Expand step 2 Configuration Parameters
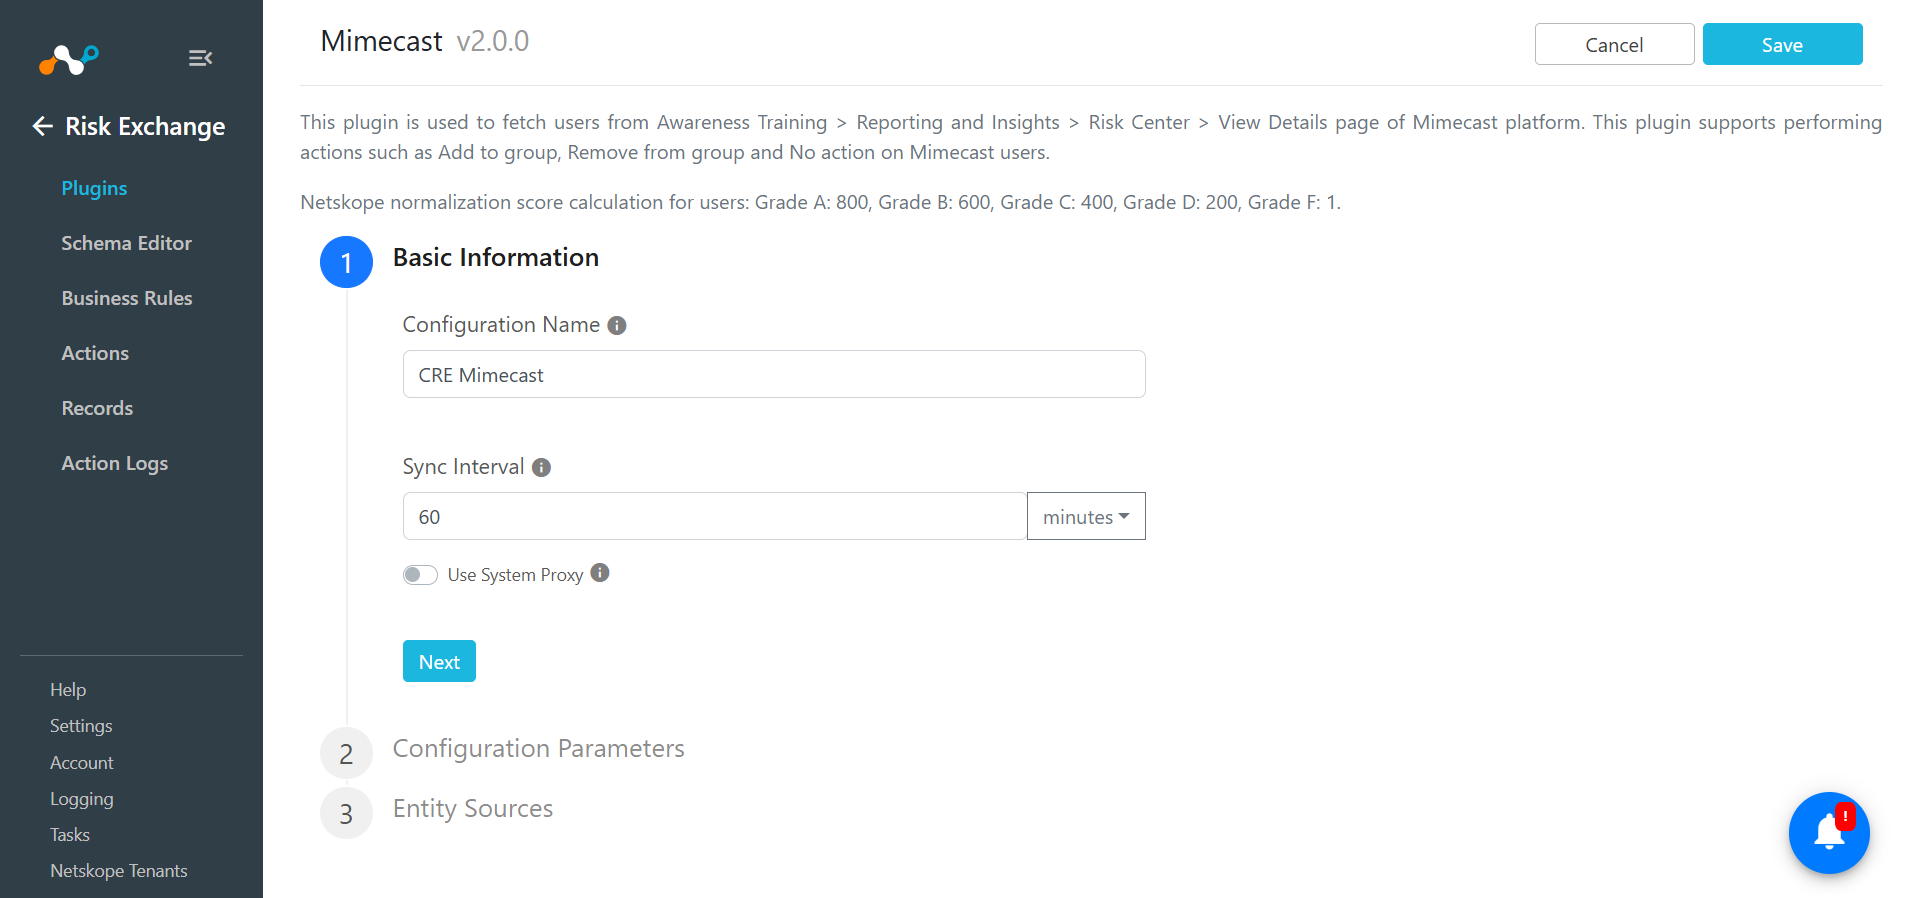The height and width of the screenshot is (898, 1919). click(x=538, y=749)
